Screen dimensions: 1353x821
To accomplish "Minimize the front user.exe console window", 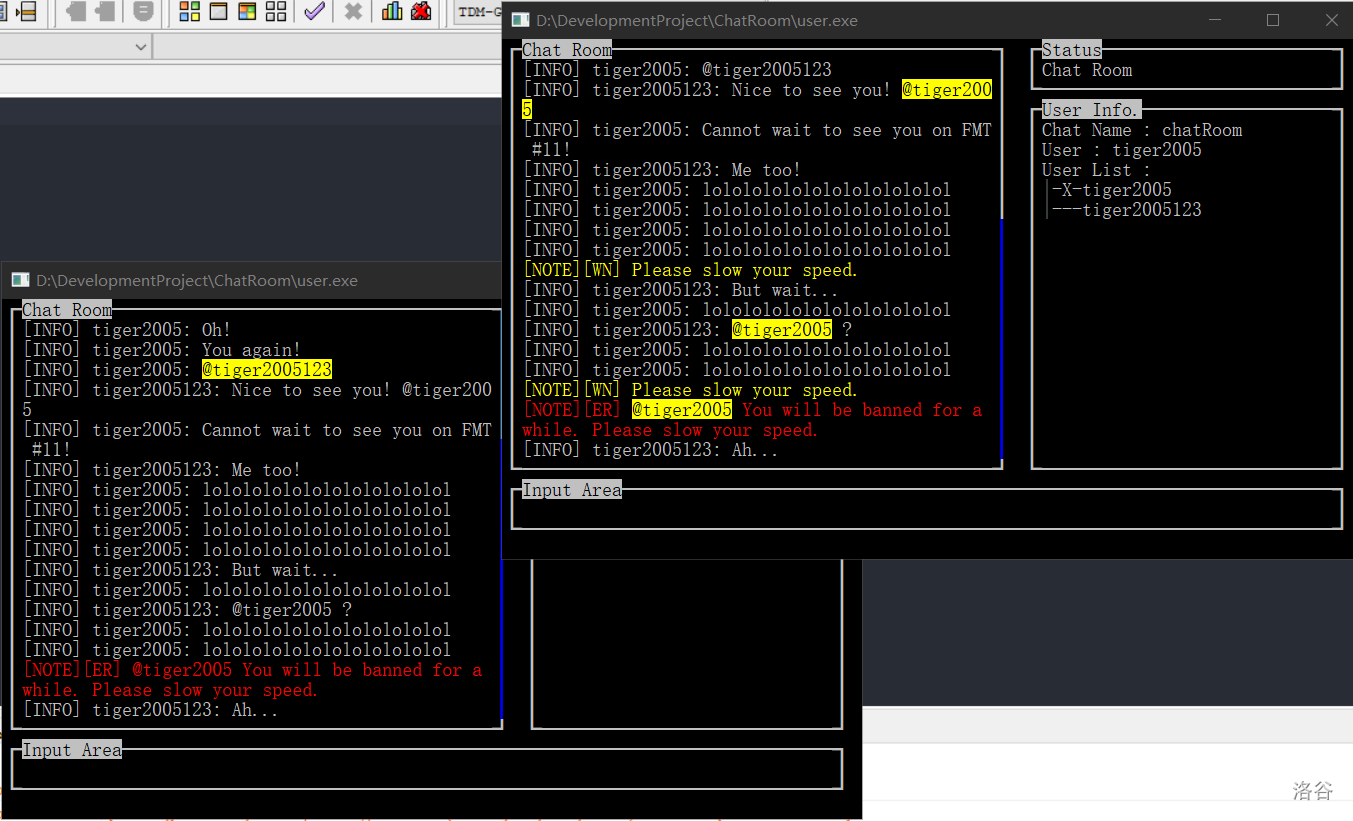I will (1215, 20).
